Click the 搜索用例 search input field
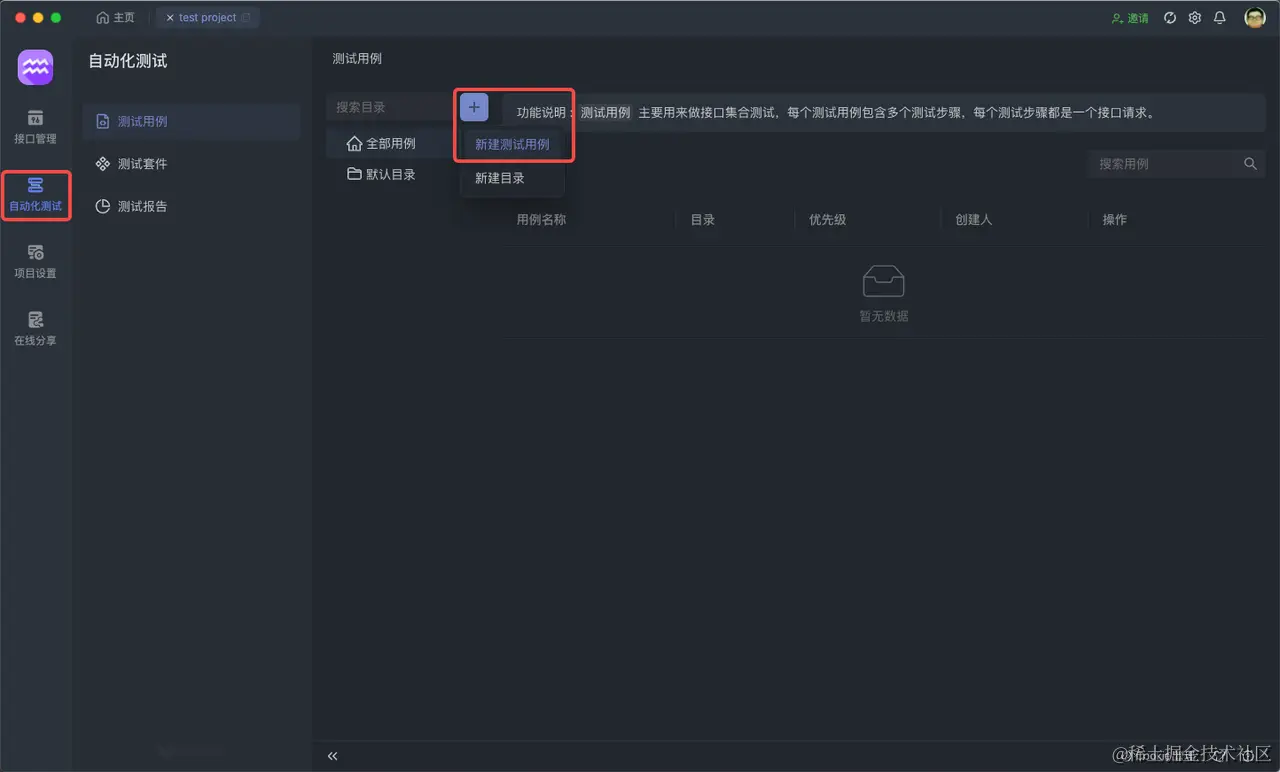The width and height of the screenshot is (1280, 772). point(1160,163)
